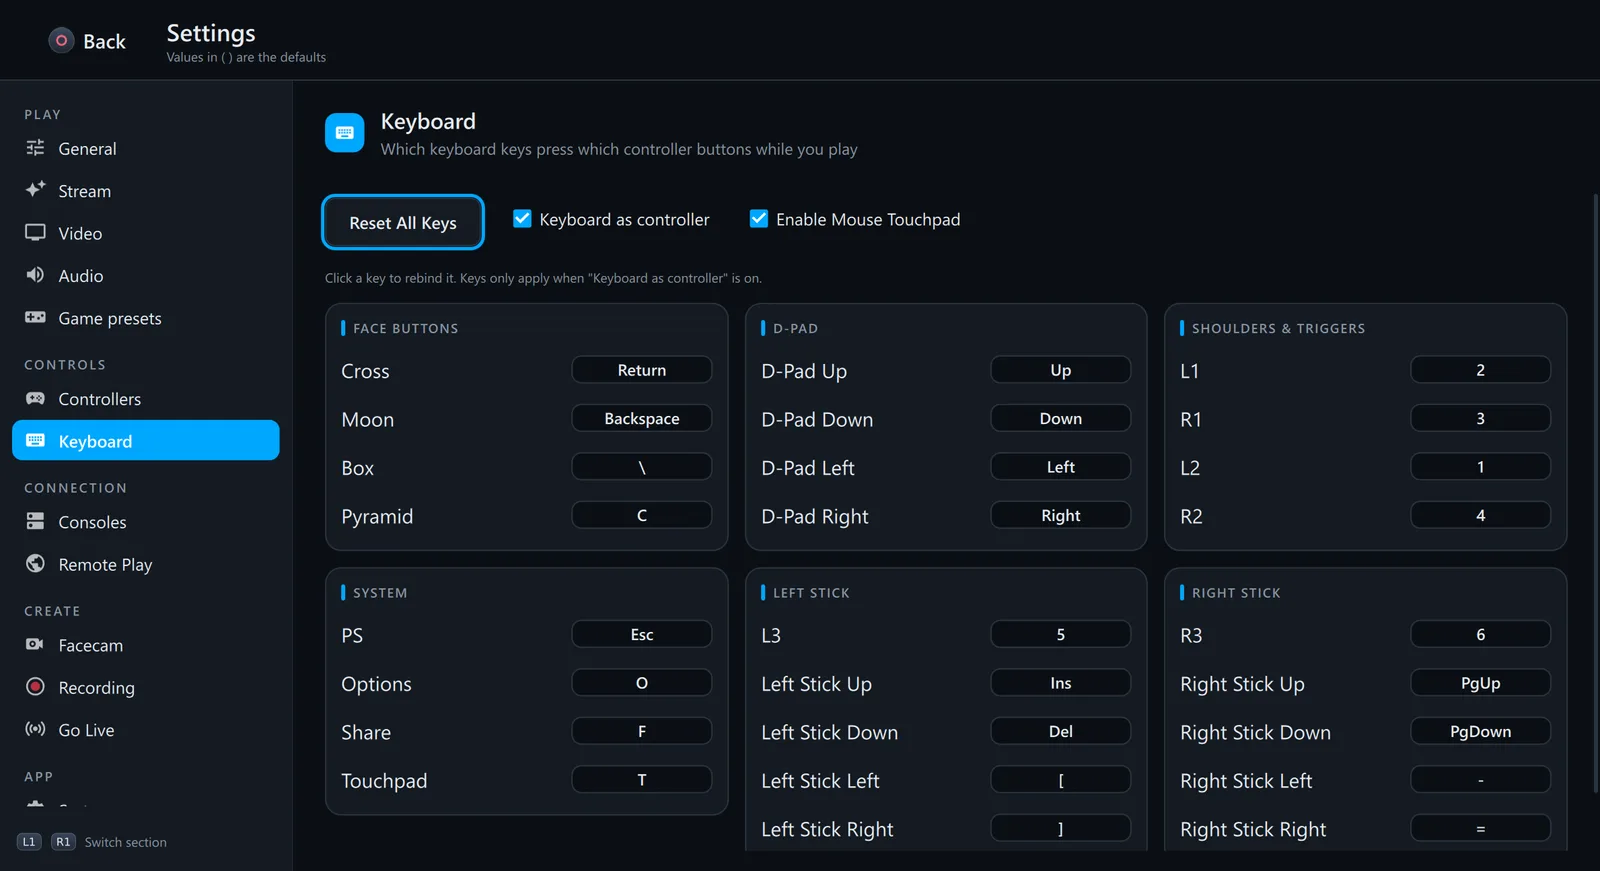Viewport: 1600px width, 871px height.
Task: Rebind Right Stick Down key showing PgDown
Action: pos(1481,731)
